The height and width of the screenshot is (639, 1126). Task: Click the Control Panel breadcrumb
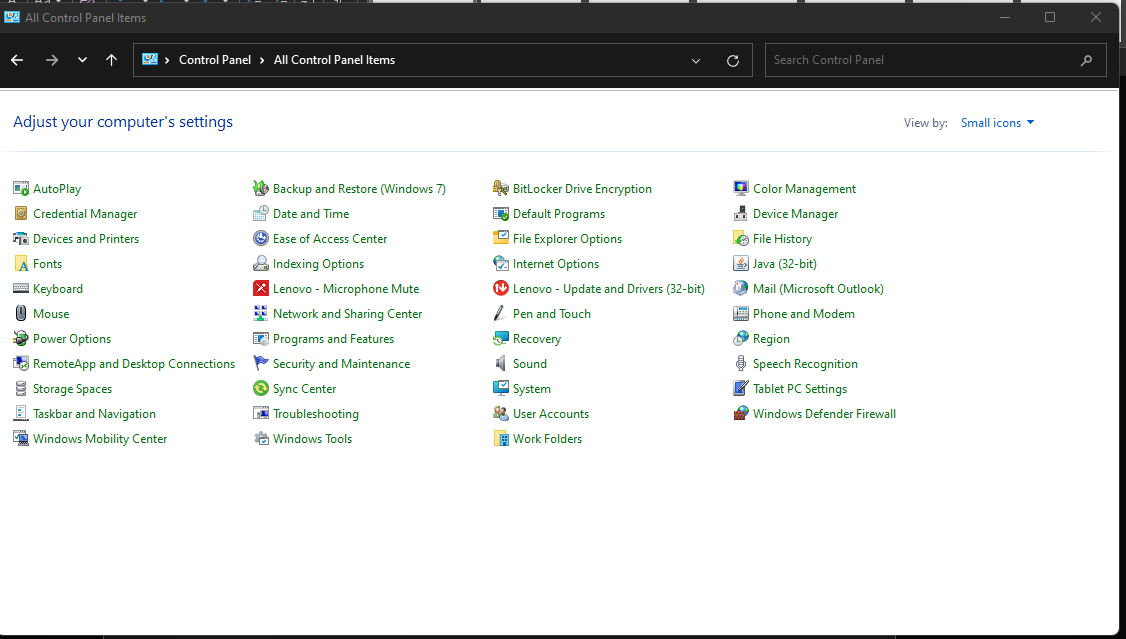215,60
